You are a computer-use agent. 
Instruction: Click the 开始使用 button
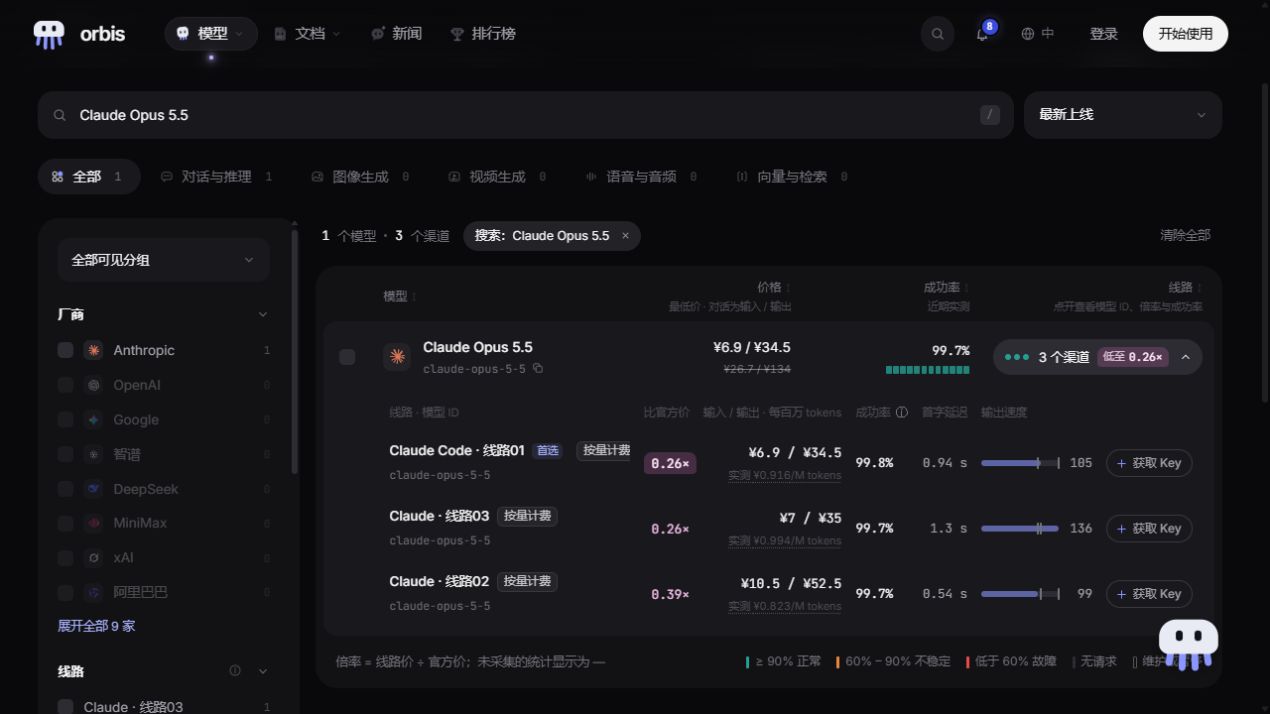[x=1185, y=34]
